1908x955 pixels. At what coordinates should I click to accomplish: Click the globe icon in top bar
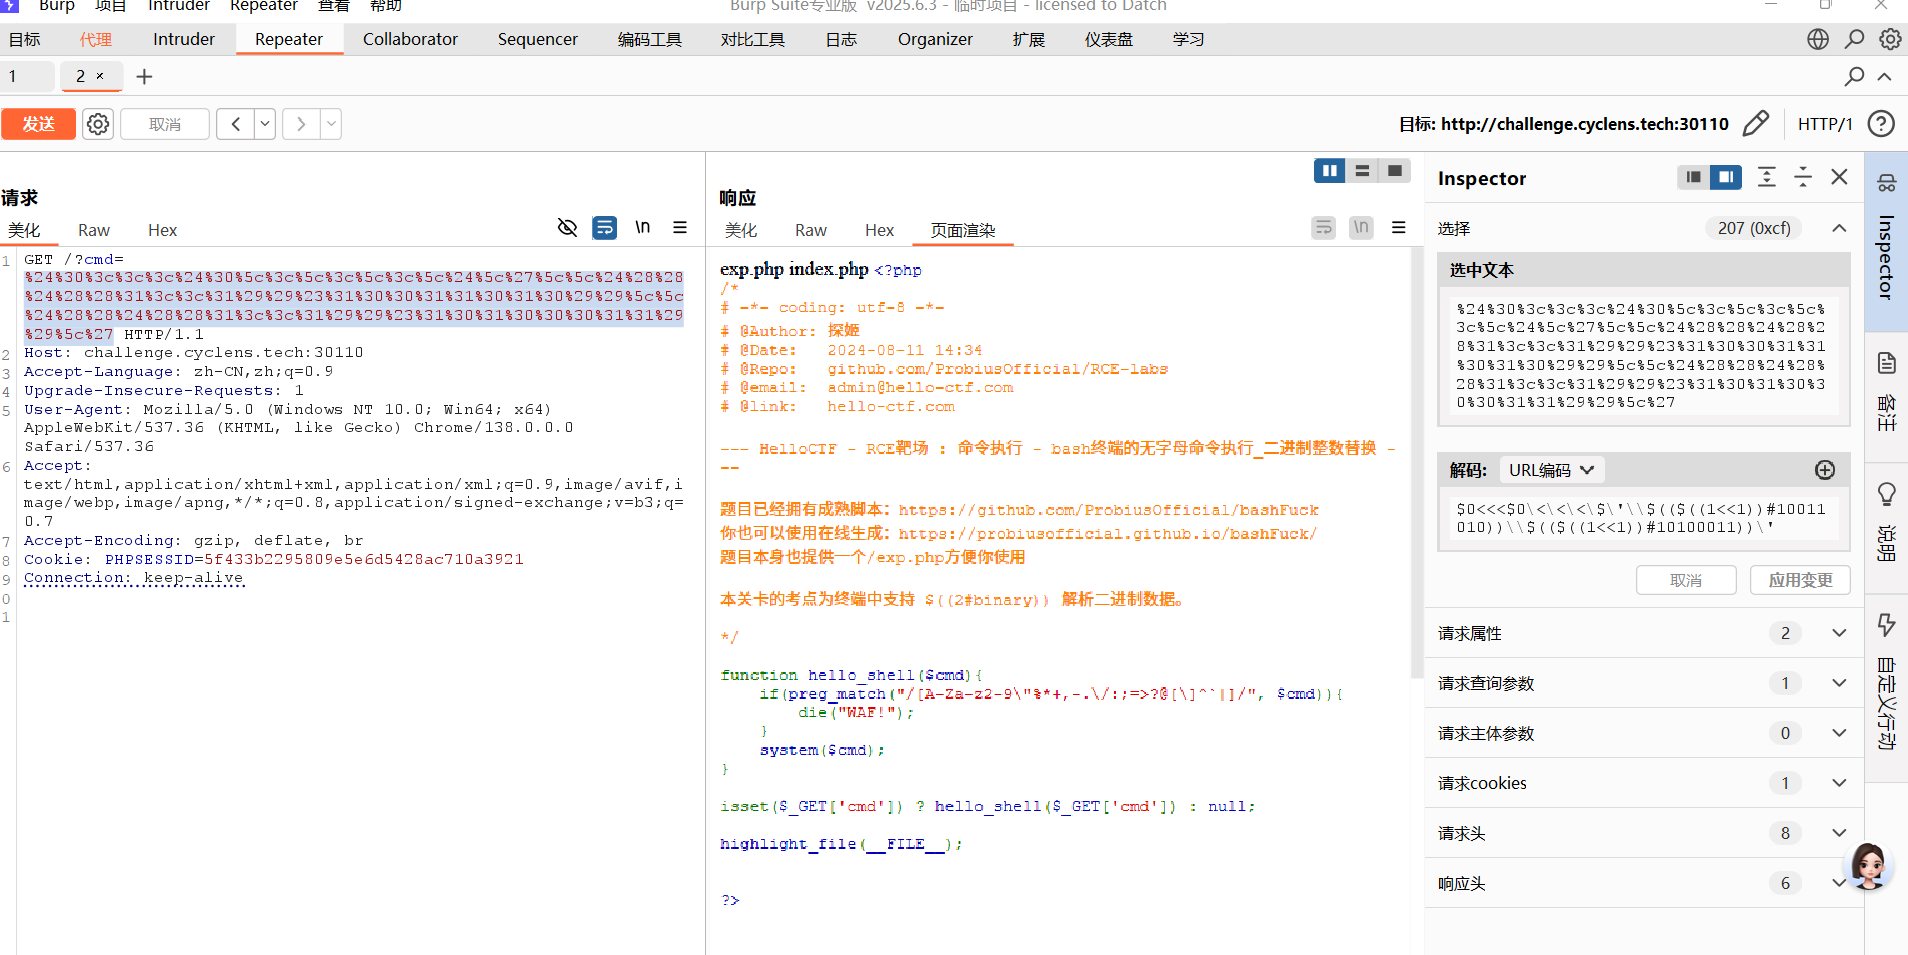pos(1818,39)
